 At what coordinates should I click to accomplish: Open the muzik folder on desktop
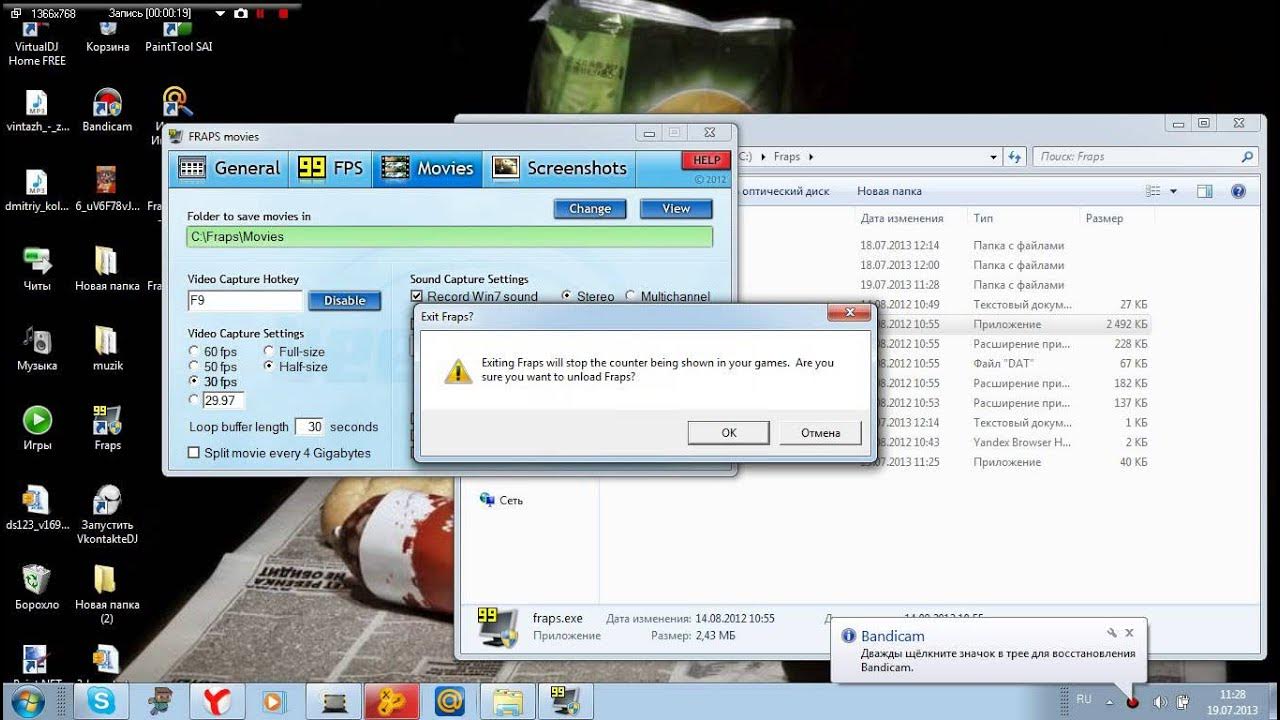107,349
